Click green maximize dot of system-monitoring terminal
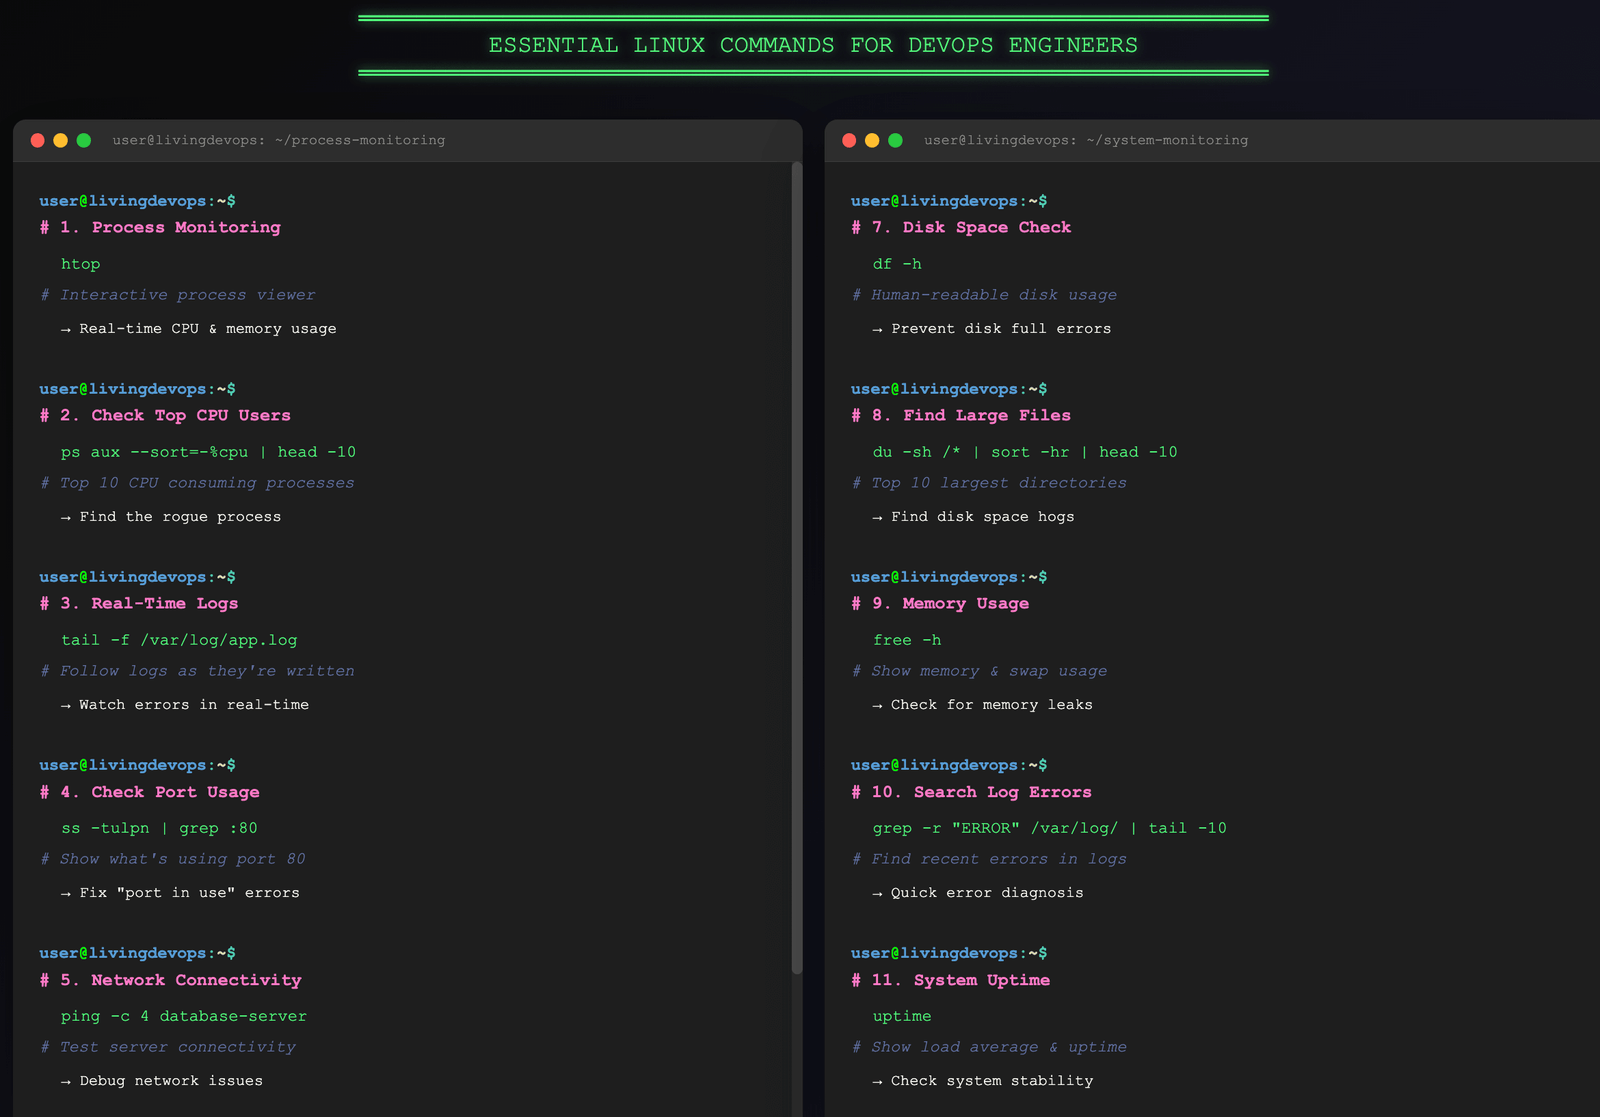 tap(895, 140)
